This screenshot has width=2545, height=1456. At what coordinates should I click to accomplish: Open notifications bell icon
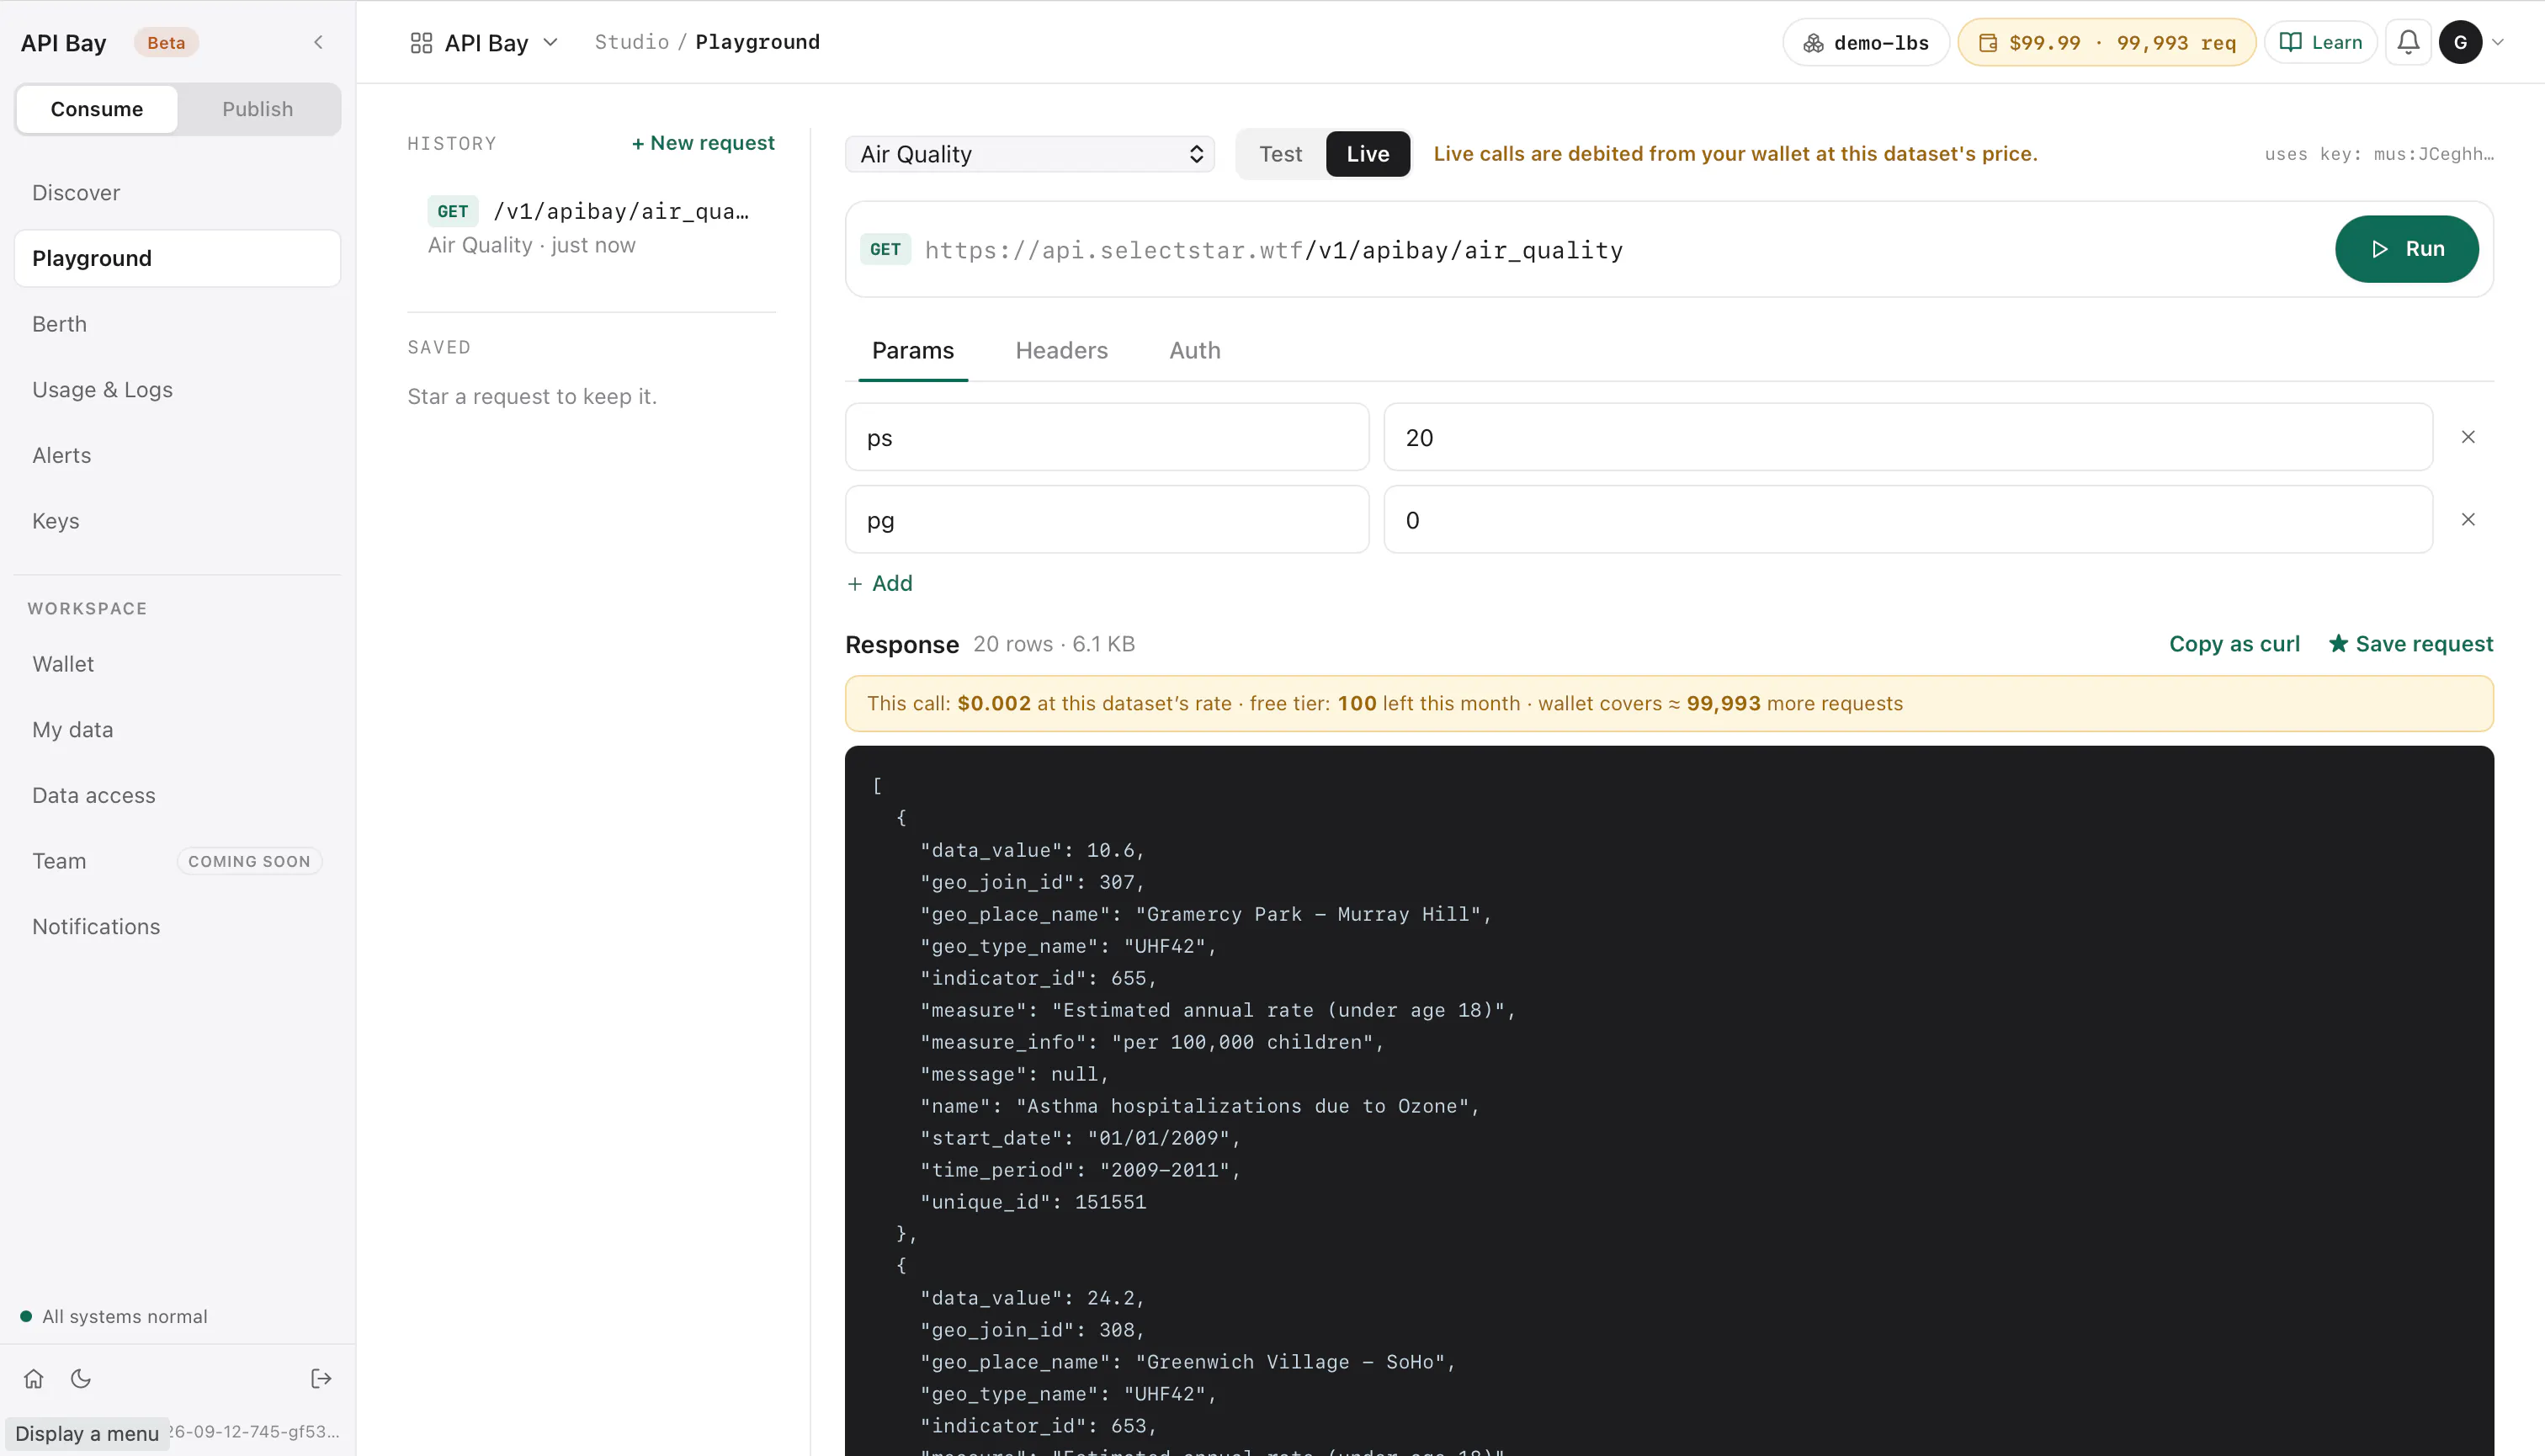coord(2408,42)
